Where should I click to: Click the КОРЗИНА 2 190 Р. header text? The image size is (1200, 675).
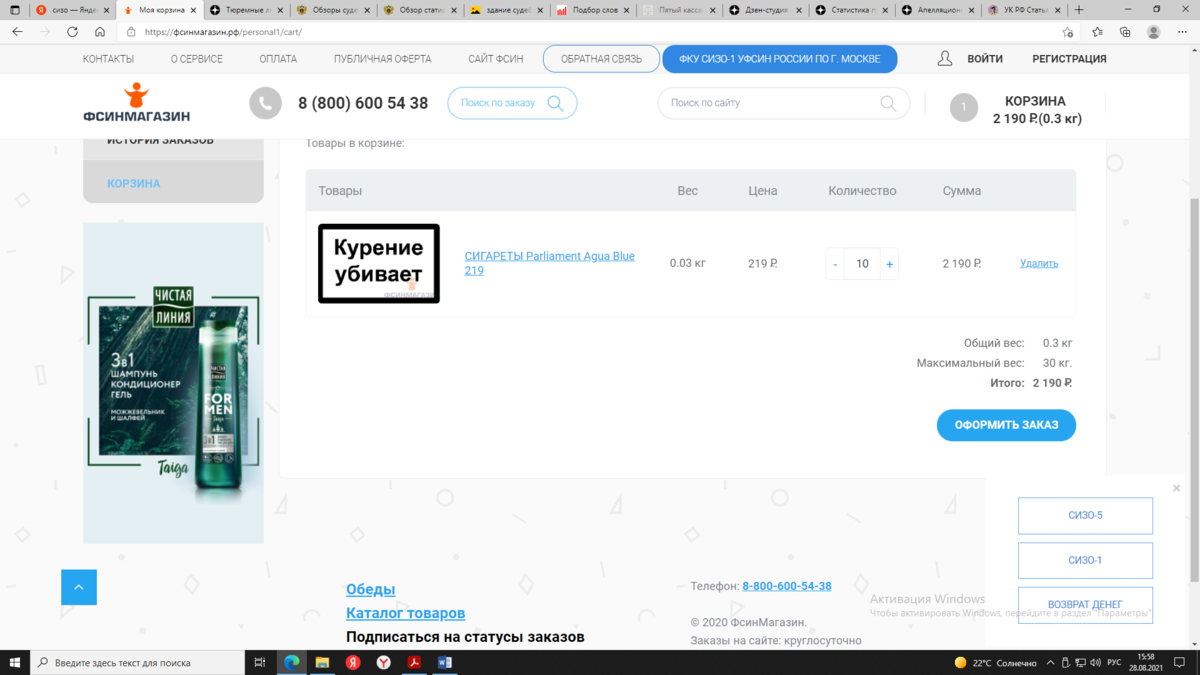click(x=1037, y=110)
